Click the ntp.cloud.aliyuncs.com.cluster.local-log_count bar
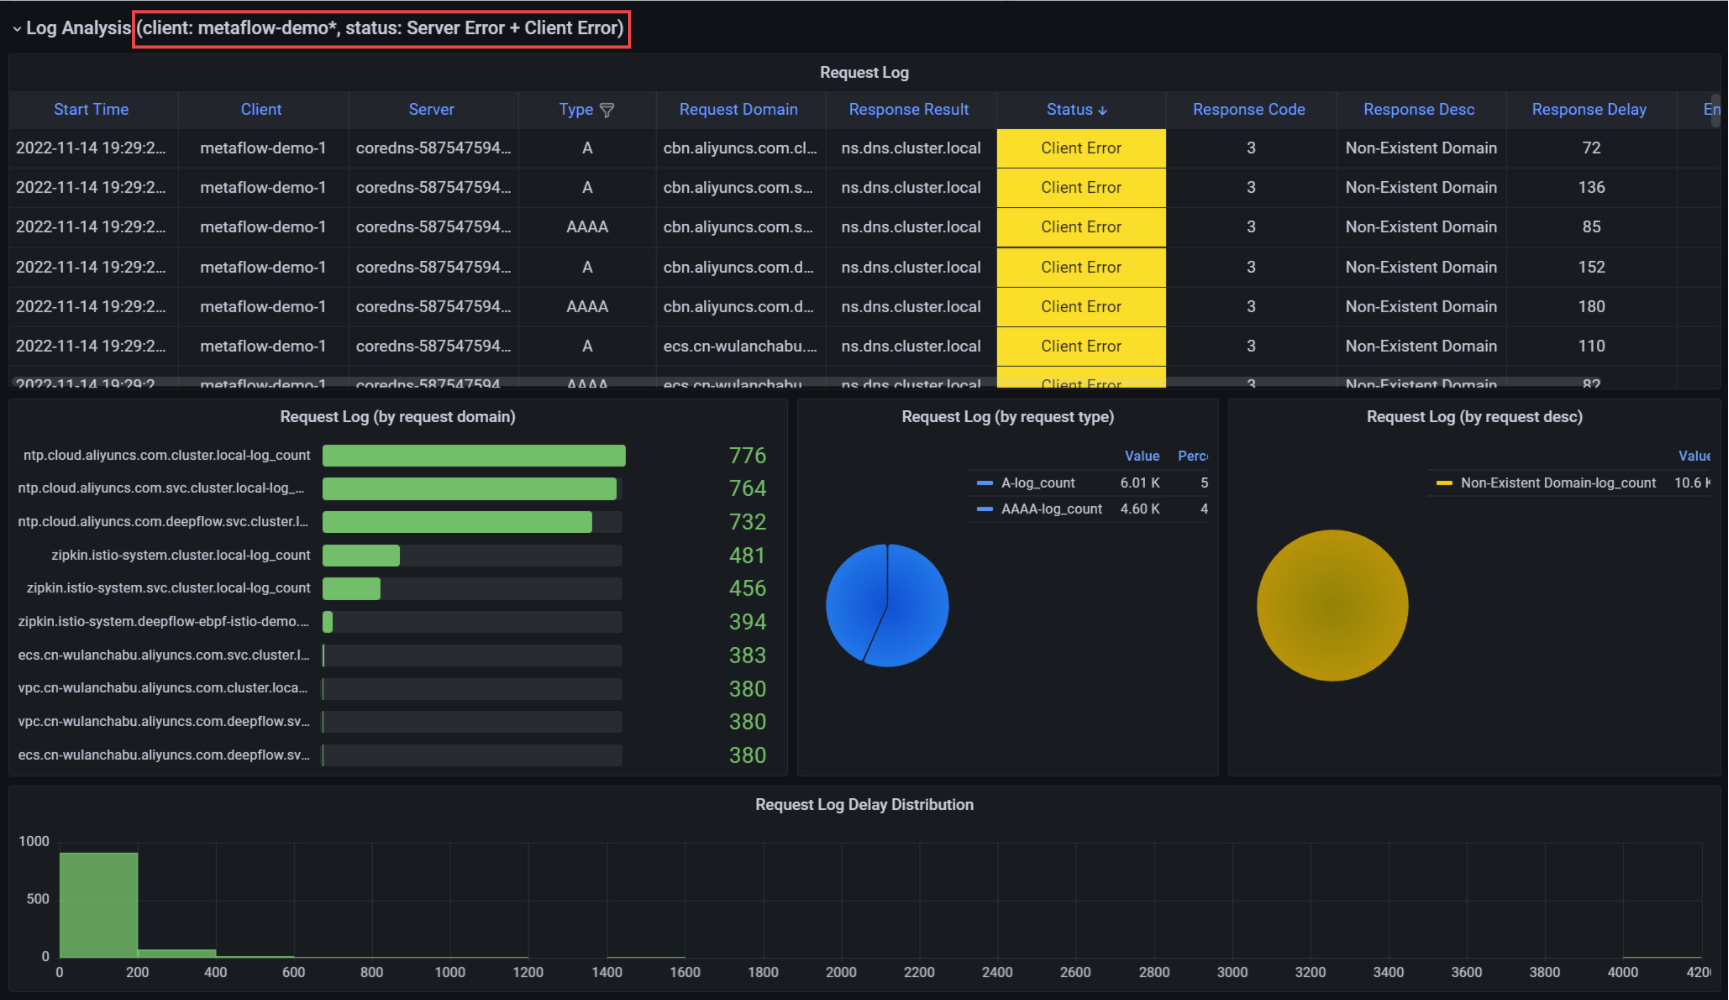 [x=474, y=456]
